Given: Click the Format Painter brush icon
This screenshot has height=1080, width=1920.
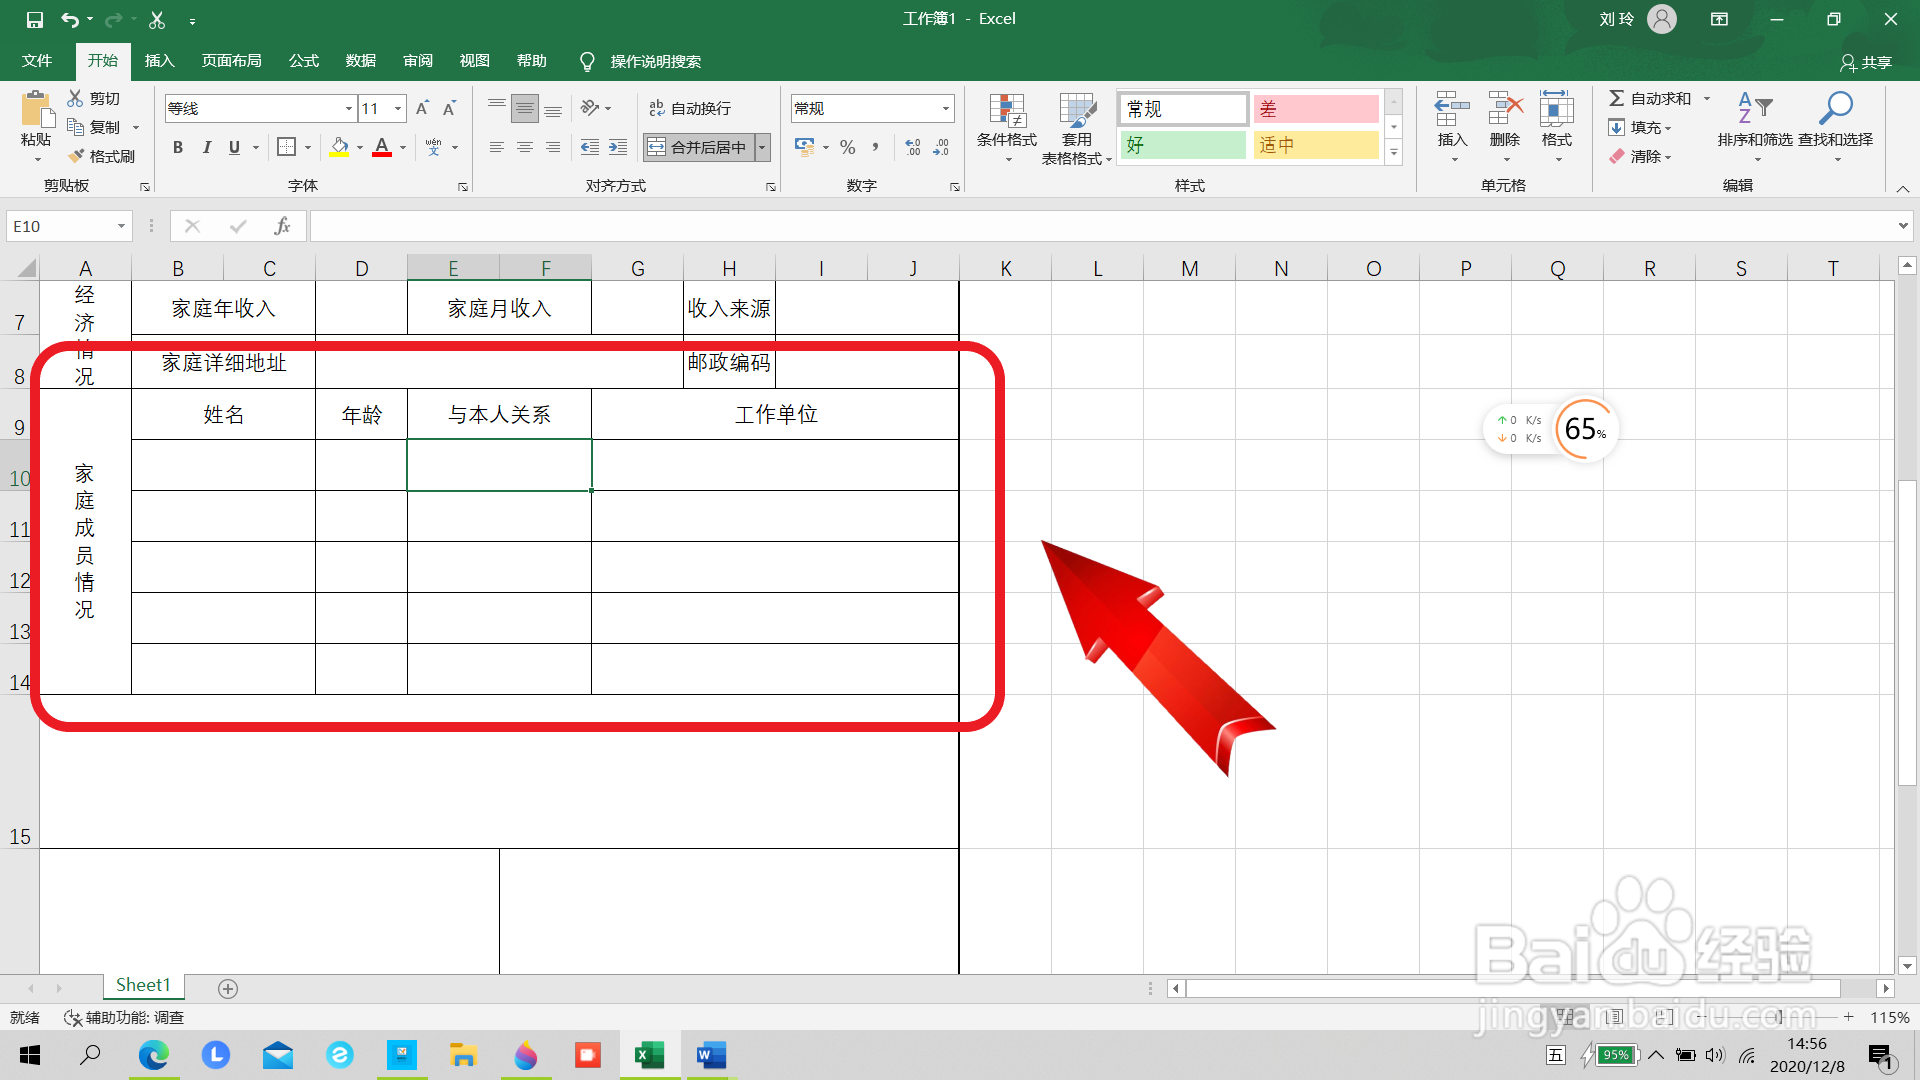Looking at the screenshot, I should point(77,156).
